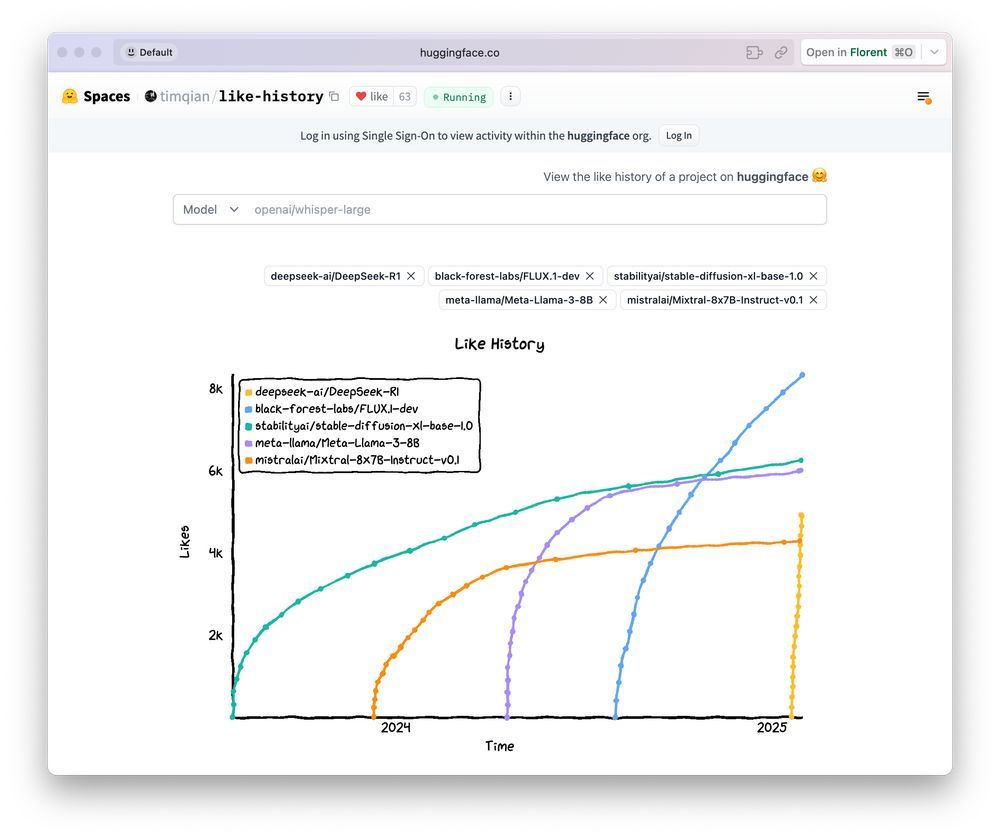Image resolution: width=1000 pixels, height=838 pixels.
Task: Click the top point of the yellow DeepSeek line
Action: pos(801,515)
